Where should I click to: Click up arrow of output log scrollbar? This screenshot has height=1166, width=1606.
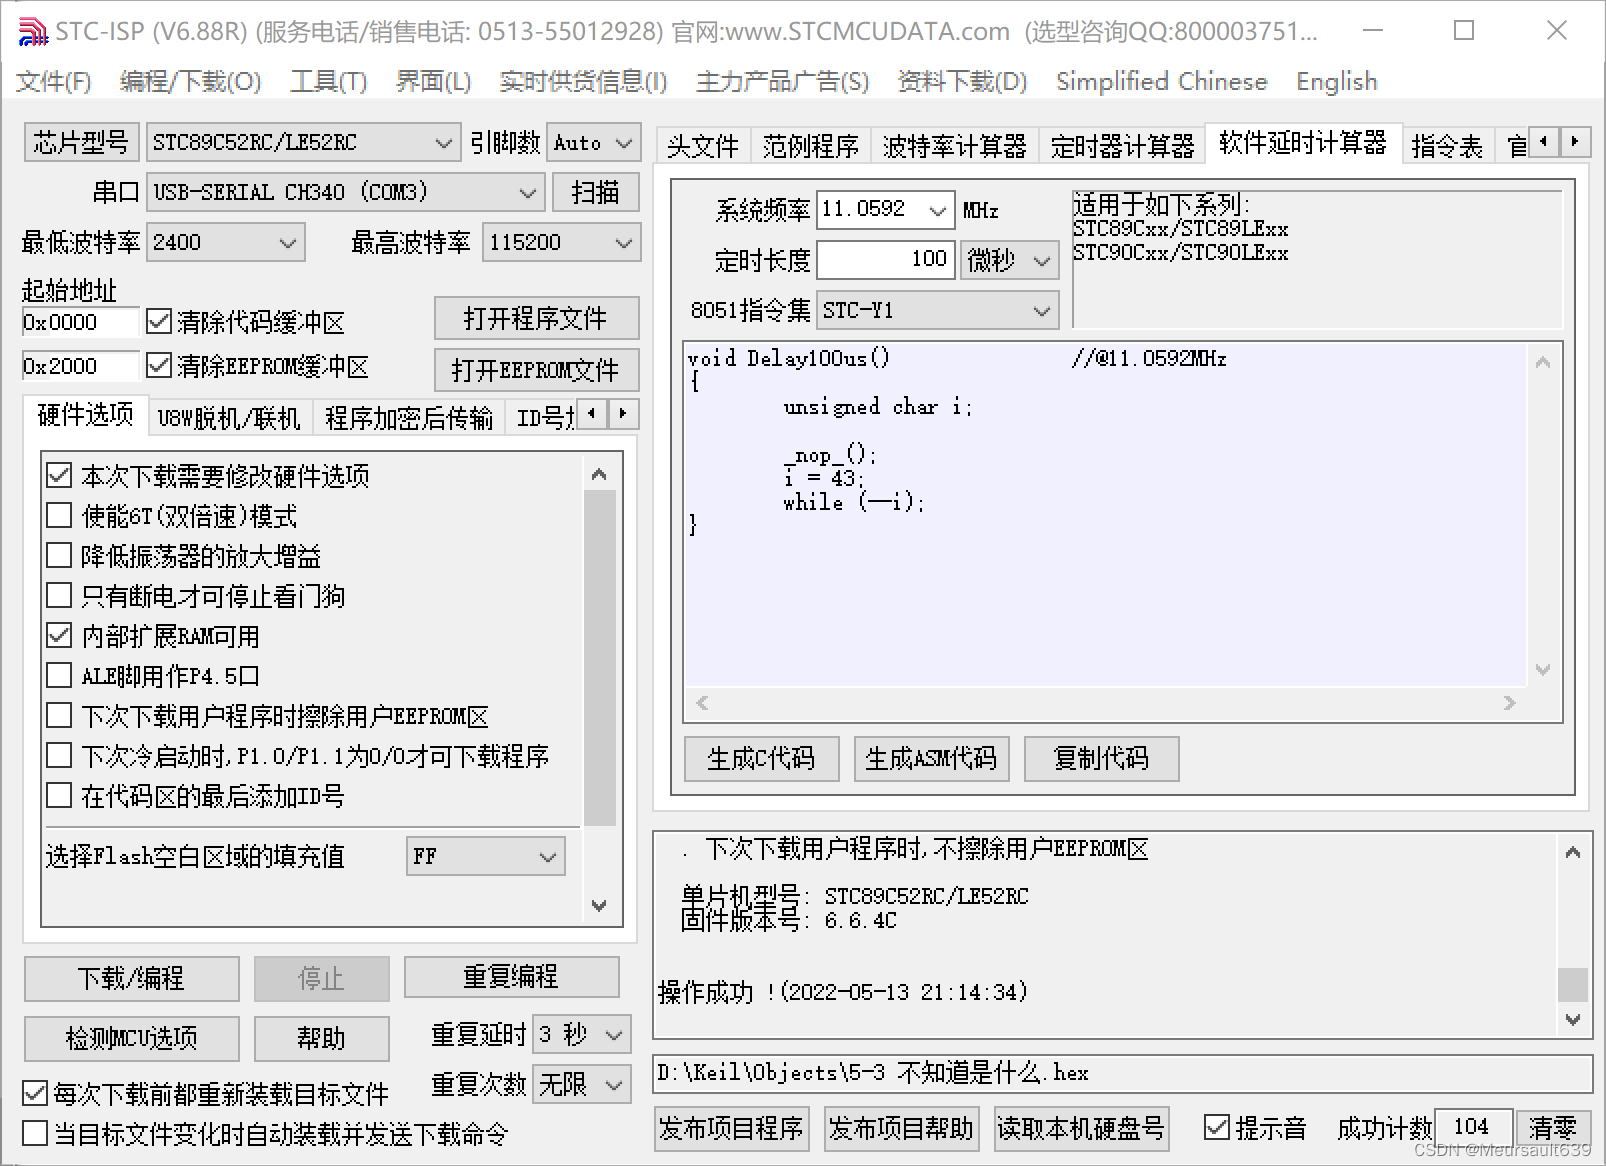1573,852
